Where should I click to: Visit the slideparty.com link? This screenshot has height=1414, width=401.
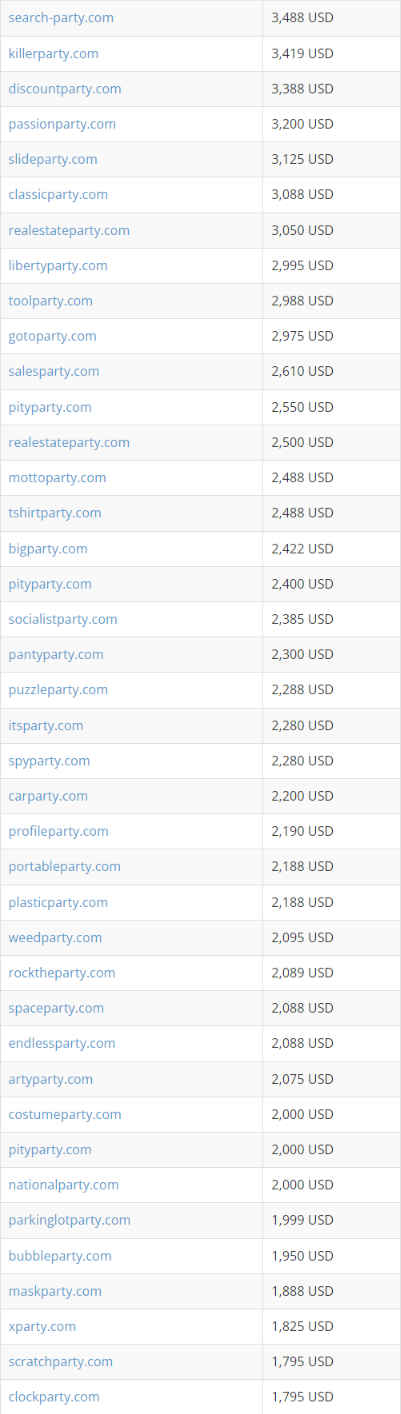click(53, 159)
